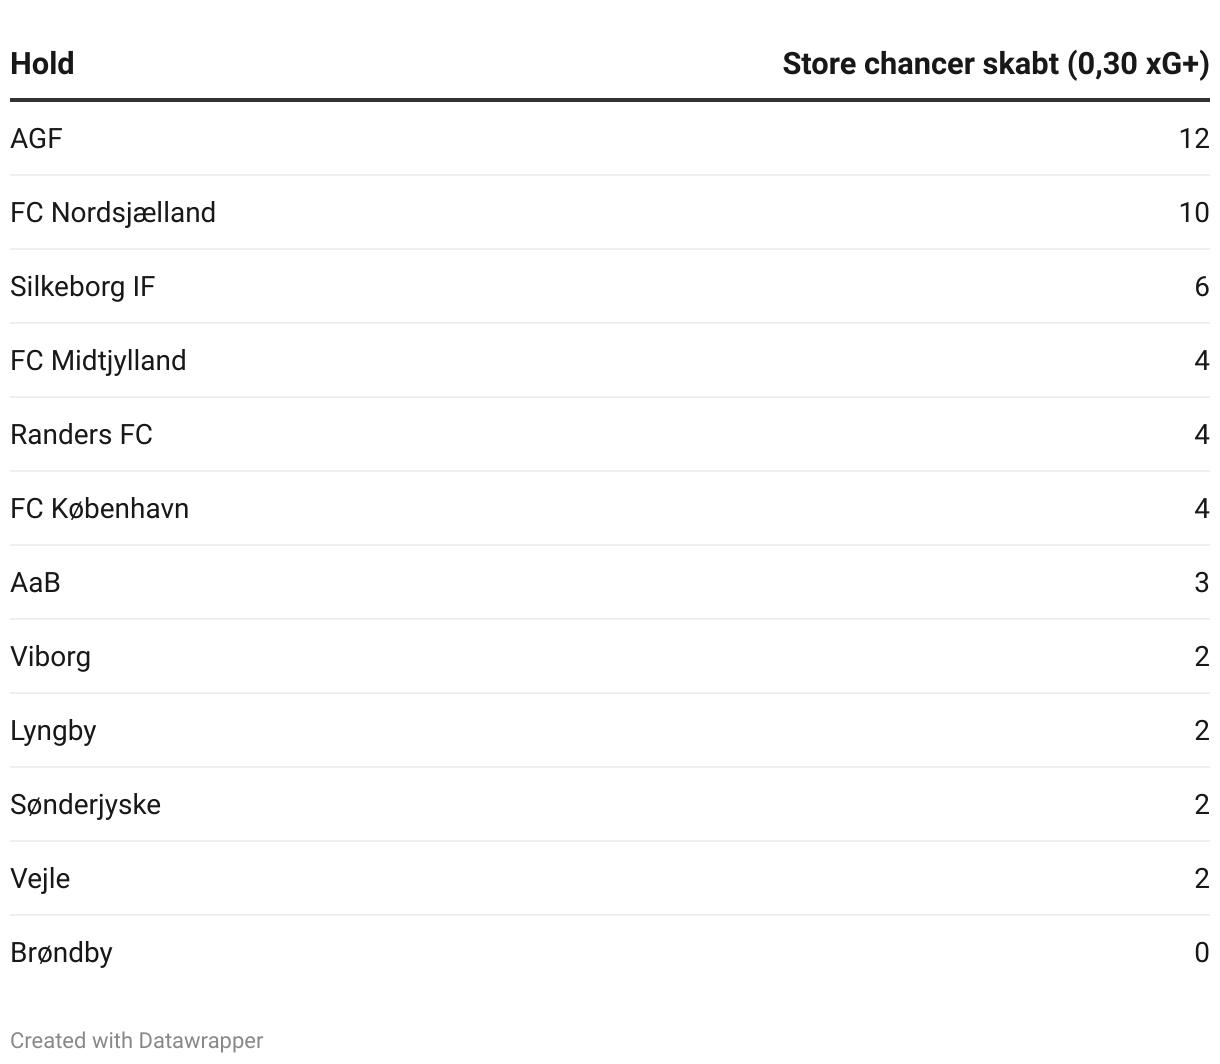This screenshot has width=1220, height=1064.
Task: Click the Store chancer skabt column header
Action: pyautogui.click(x=996, y=64)
